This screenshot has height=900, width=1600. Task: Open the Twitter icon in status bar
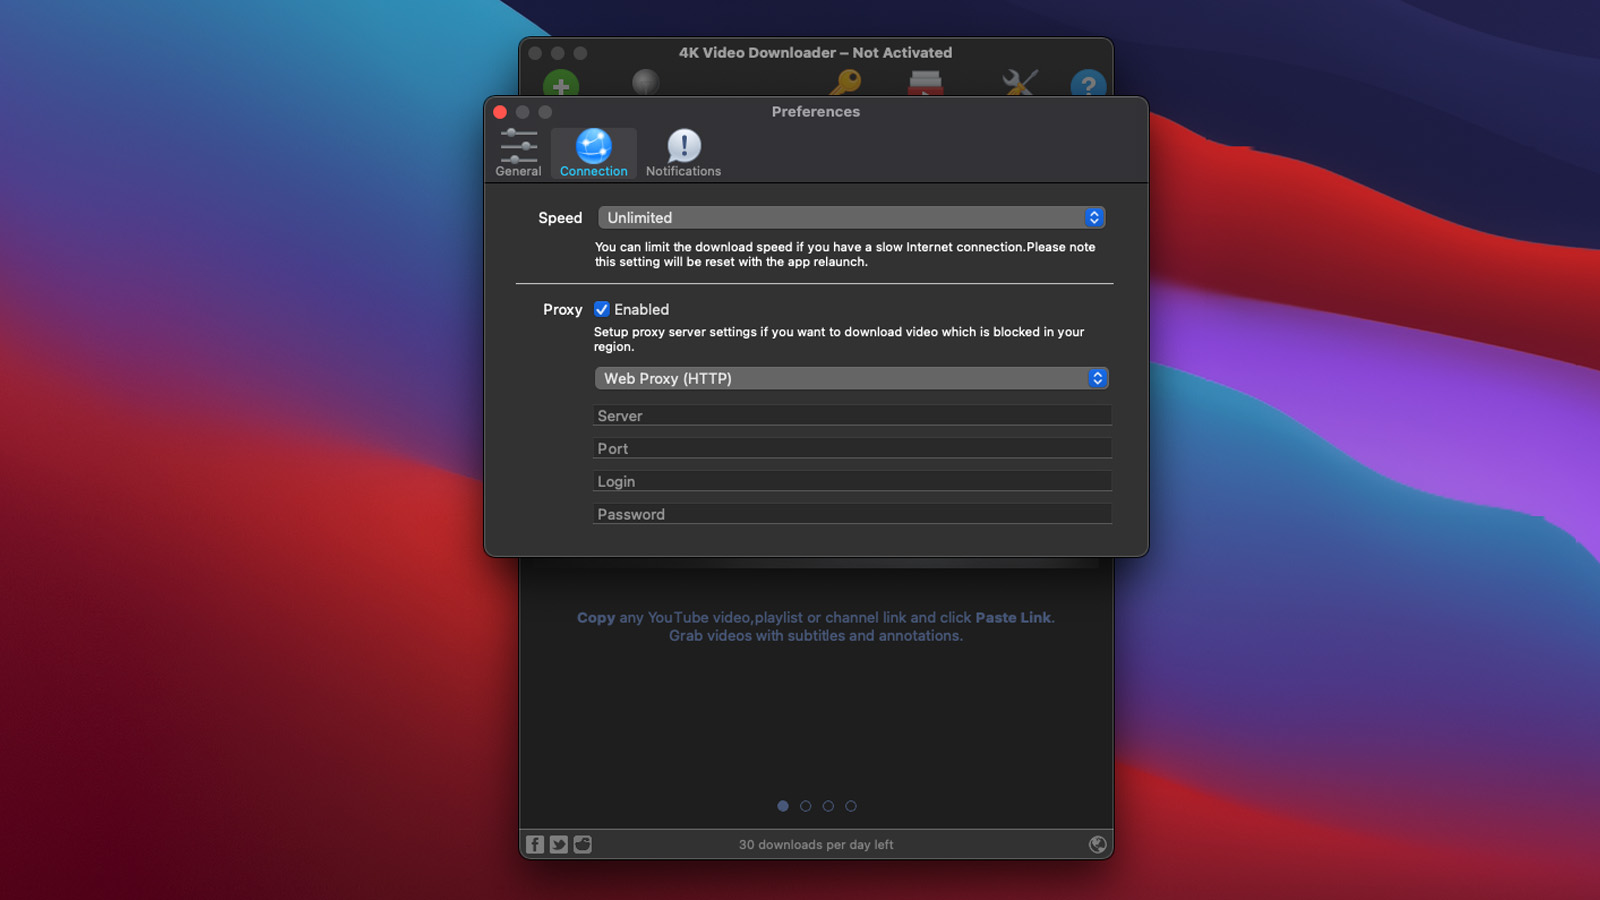pos(559,844)
